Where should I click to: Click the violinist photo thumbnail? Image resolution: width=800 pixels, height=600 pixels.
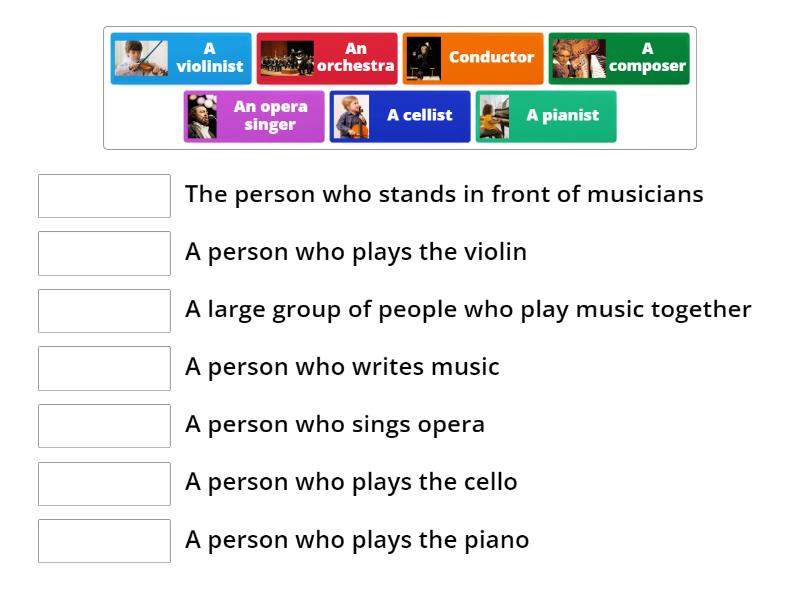click(x=140, y=58)
